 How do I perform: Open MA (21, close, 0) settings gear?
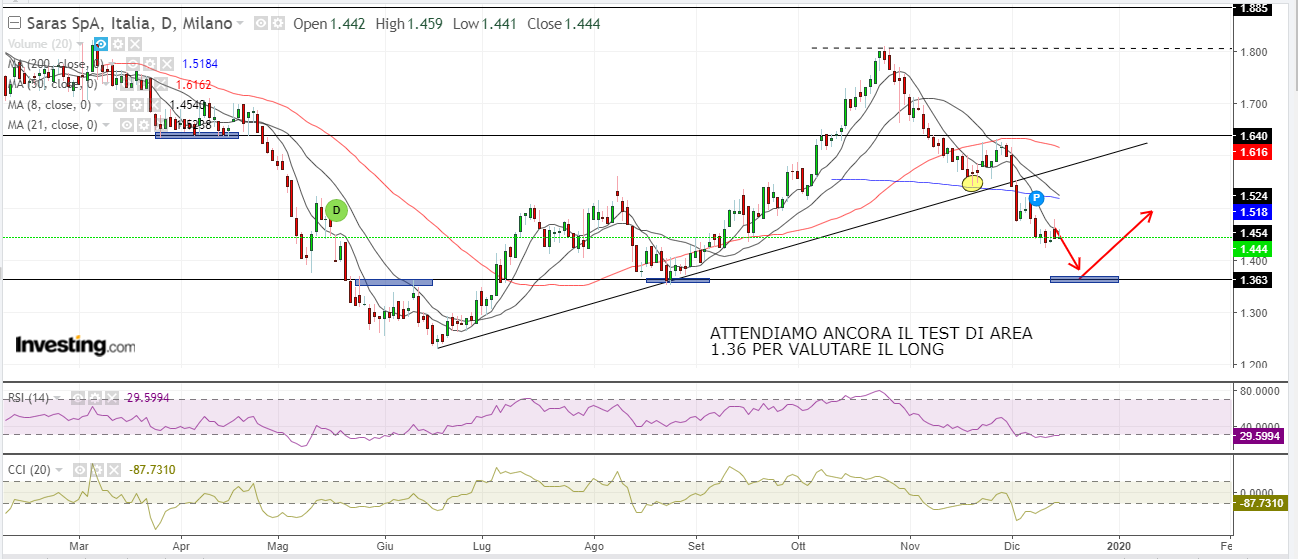[144, 125]
